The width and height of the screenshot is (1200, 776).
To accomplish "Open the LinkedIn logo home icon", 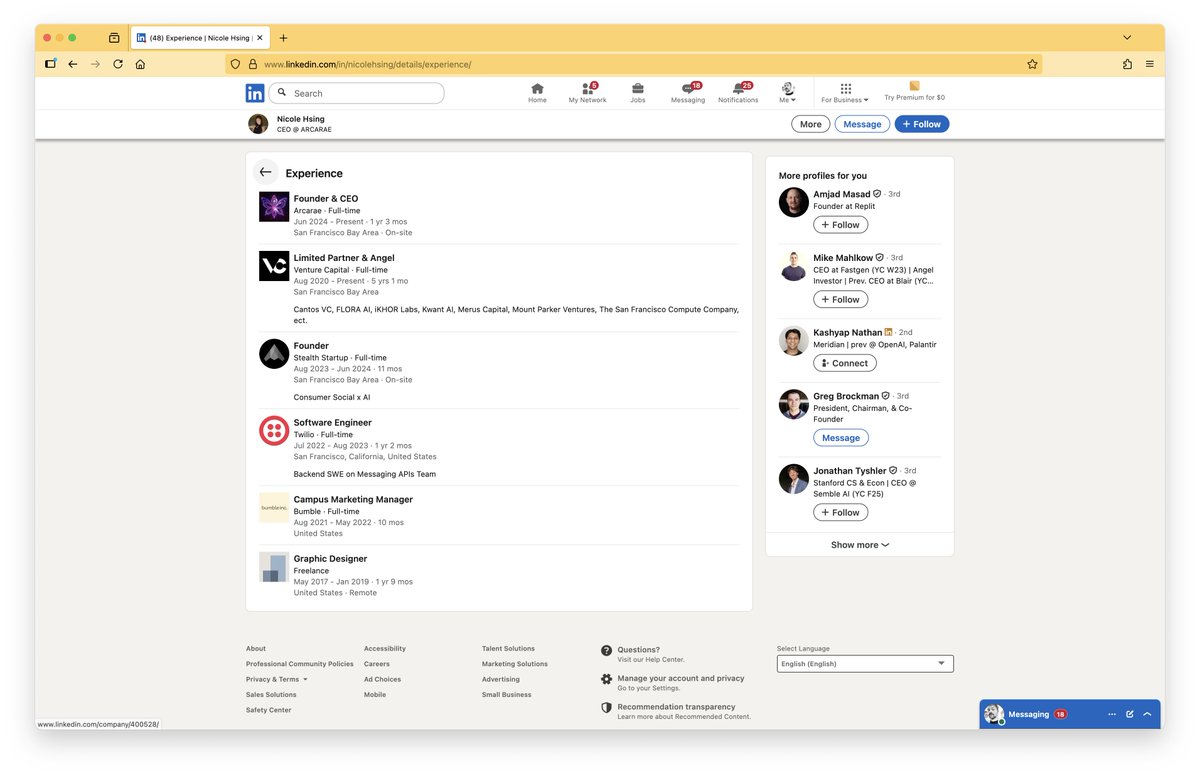I will [255, 93].
